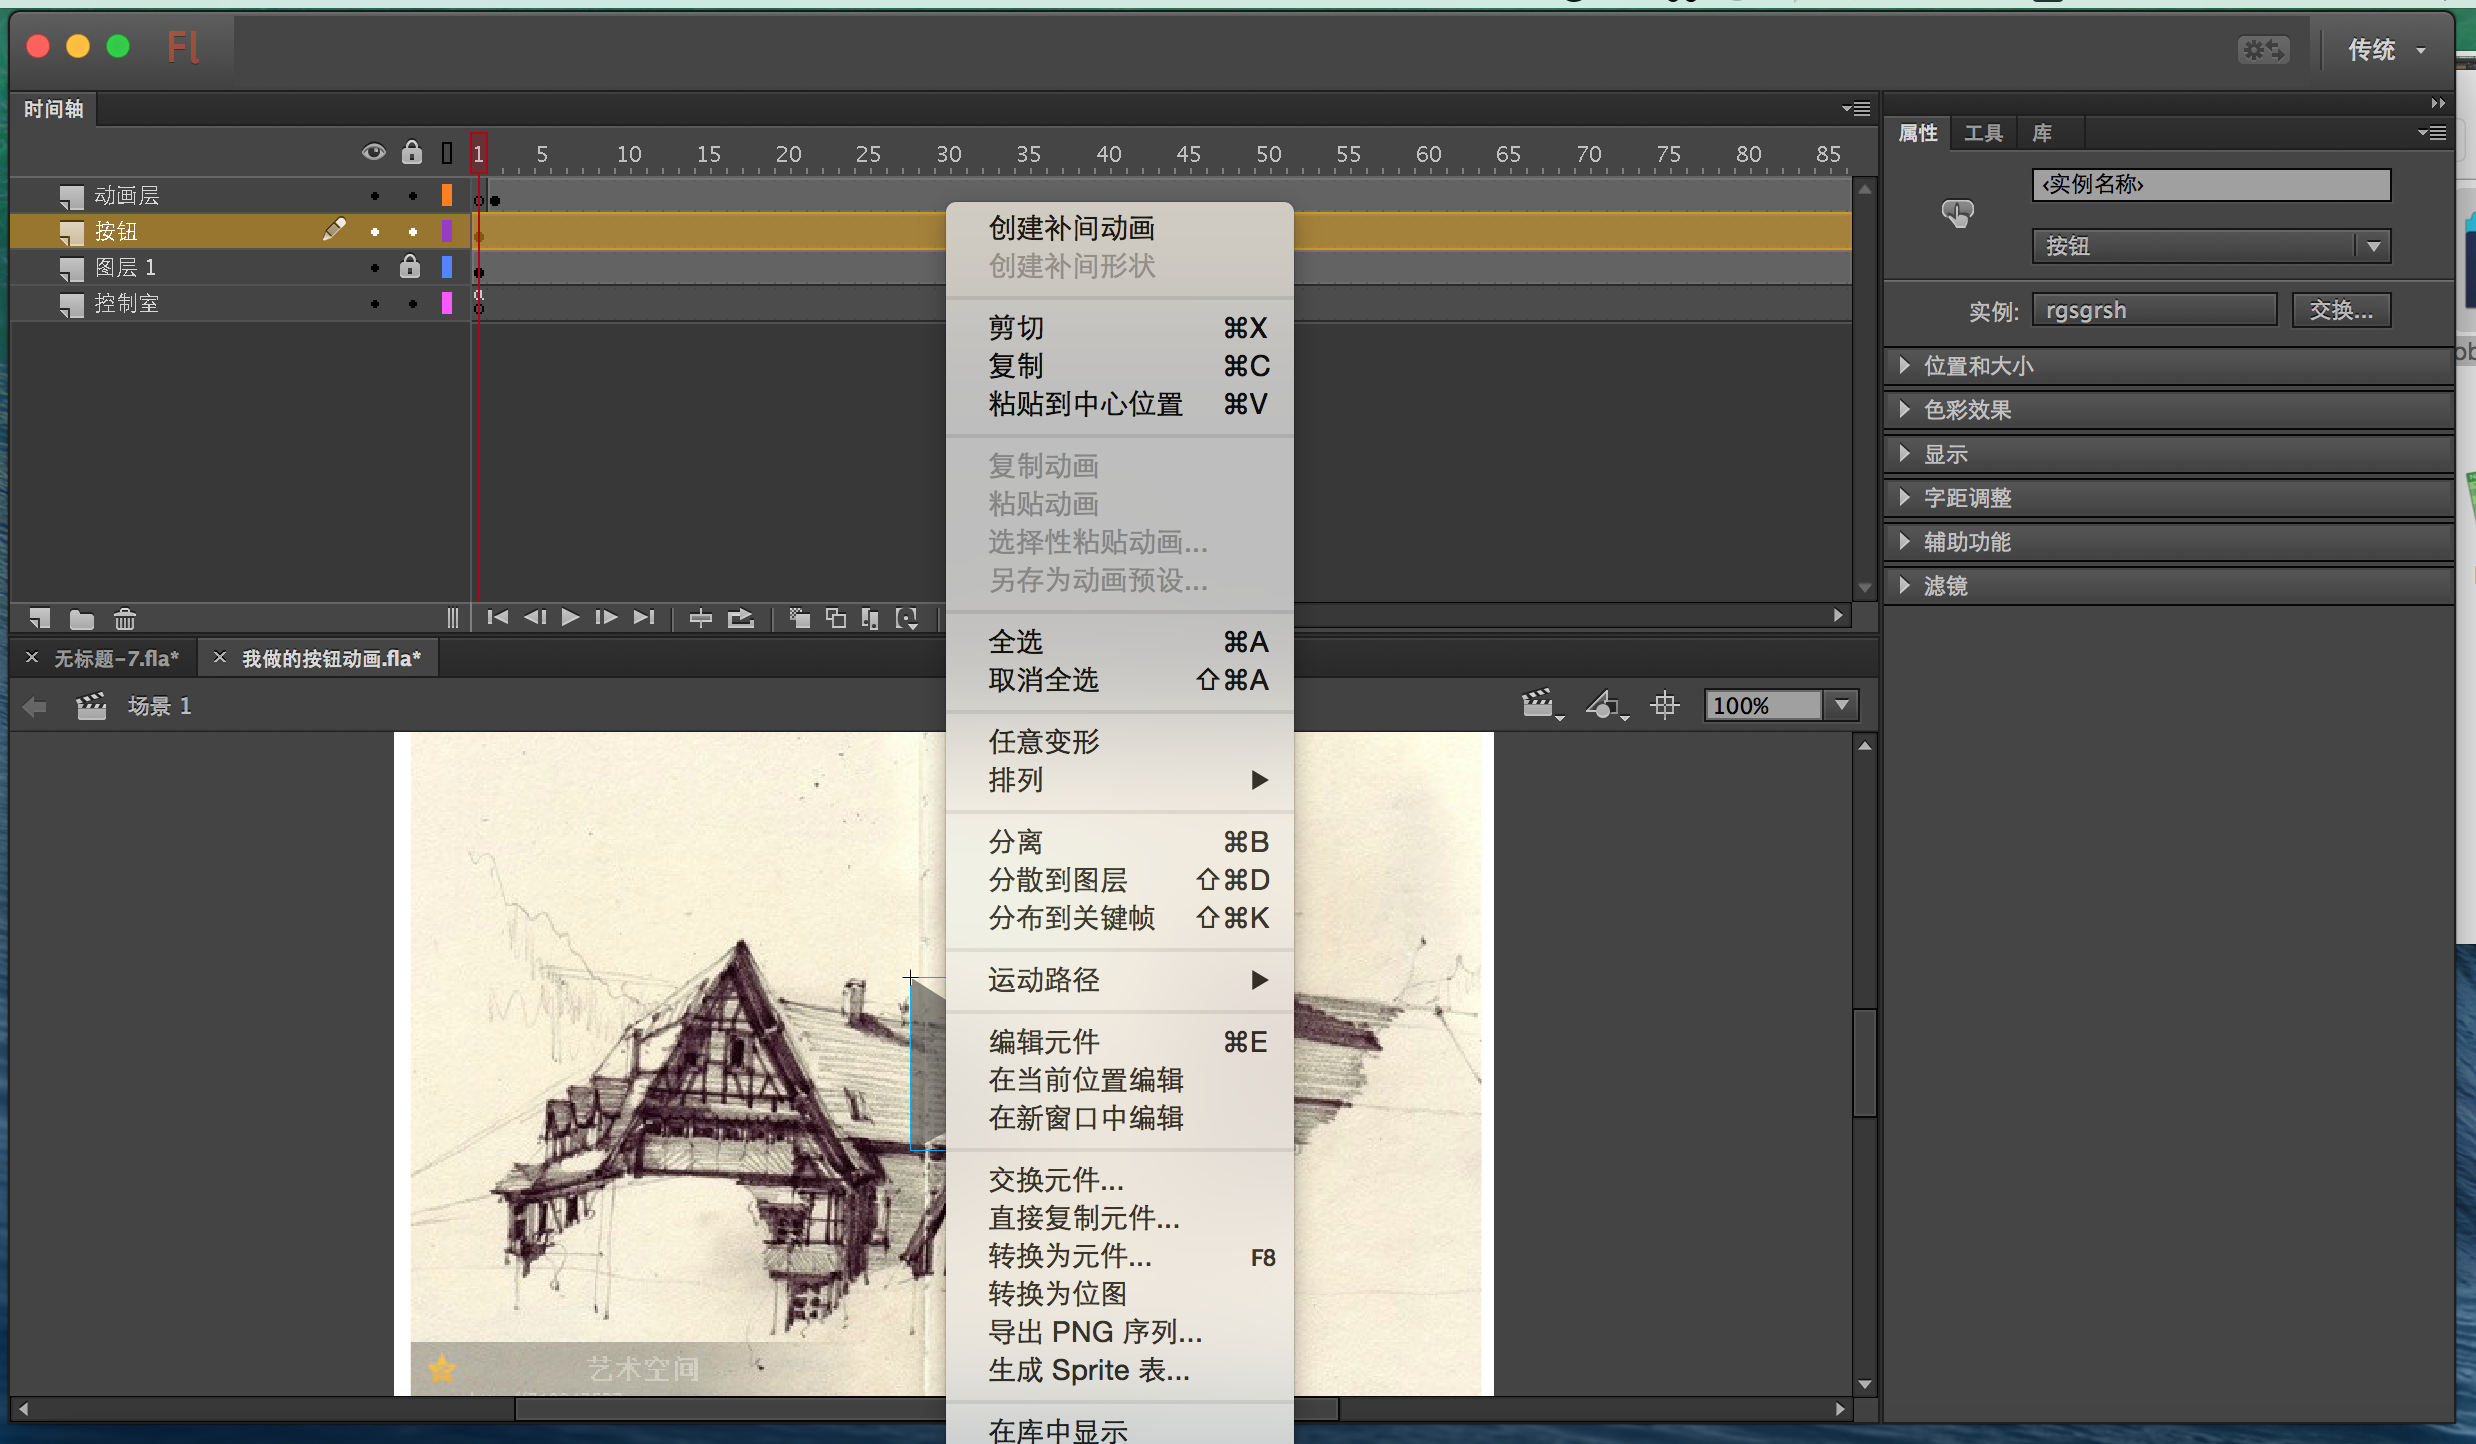Click the edit symbols icon
The width and height of the screenshot is (2476, 1444).
[1605, 705]
